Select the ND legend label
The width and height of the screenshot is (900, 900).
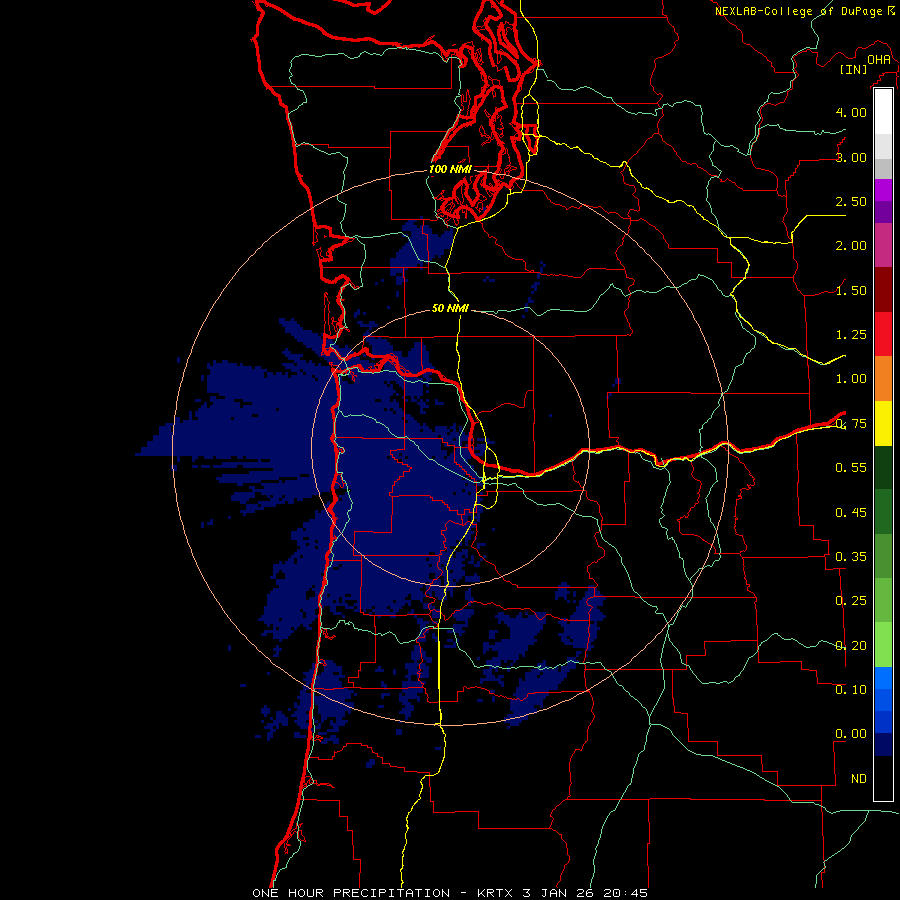(x=859, y=779)
